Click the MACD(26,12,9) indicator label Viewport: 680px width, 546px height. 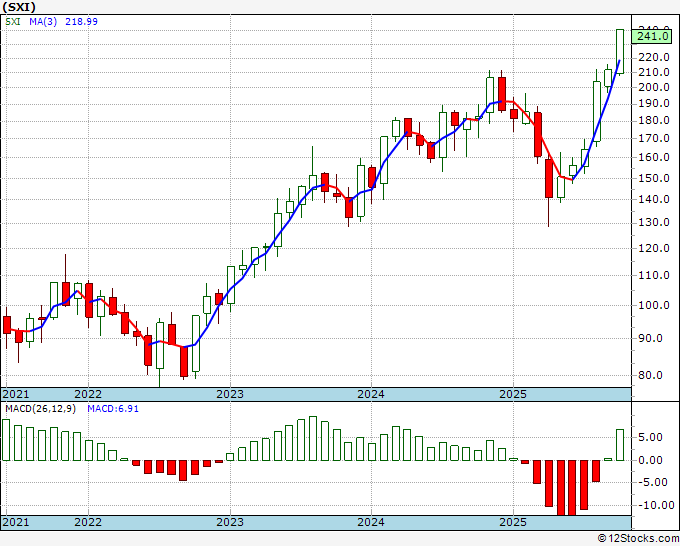pyautogui.click(x=40, y=409)
